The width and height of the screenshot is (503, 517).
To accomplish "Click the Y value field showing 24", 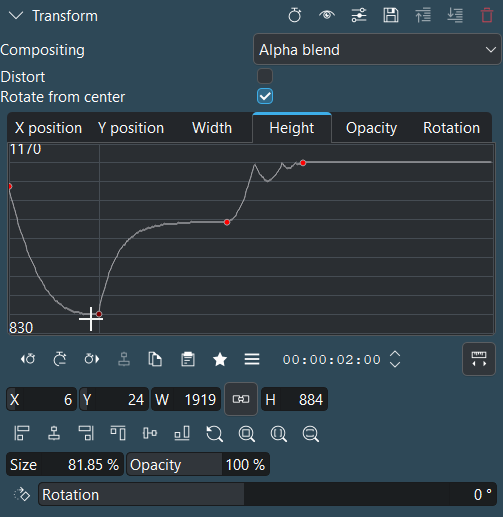I will pos(114,399).
